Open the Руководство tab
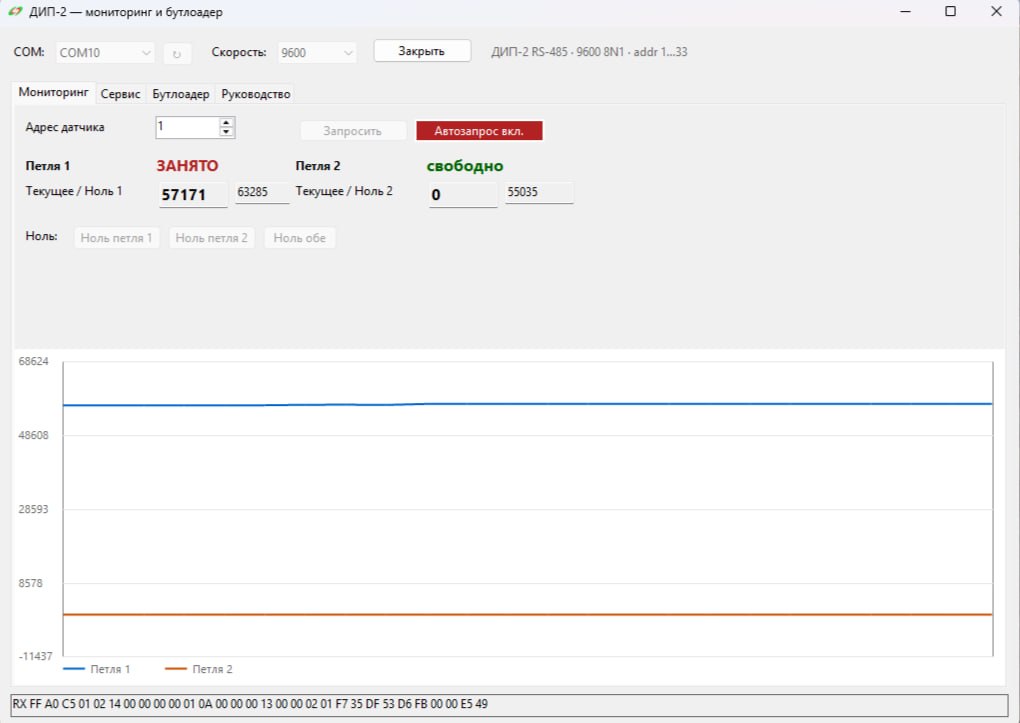The height and width of the screenshot is (723, 1020). [x=256, y=94]
